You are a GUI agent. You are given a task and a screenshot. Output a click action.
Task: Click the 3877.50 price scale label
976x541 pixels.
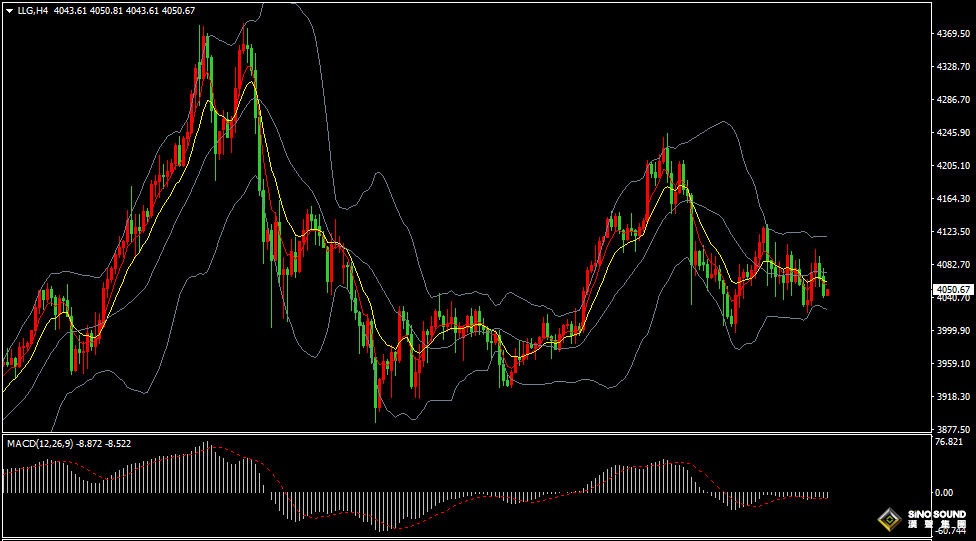pyautogui.click(x=952, y=429)
